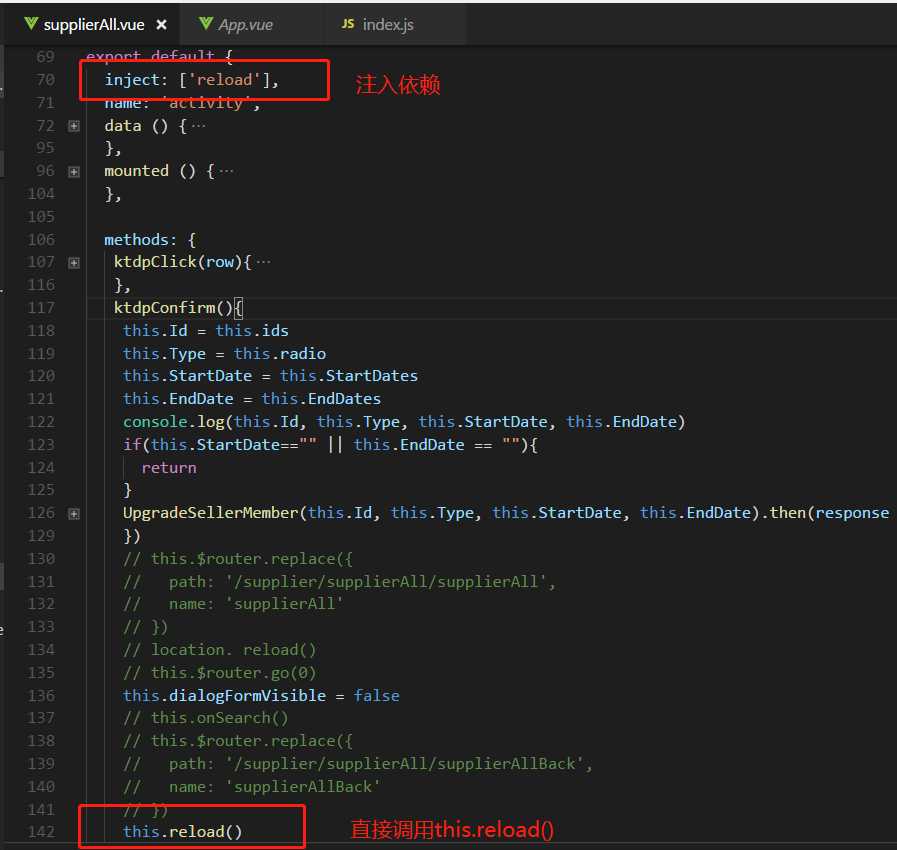Click comment "path: '/supplier/supplierAll/supplierAll'"
The width and height of the screenshot is (897, 850).
point(362,581)
